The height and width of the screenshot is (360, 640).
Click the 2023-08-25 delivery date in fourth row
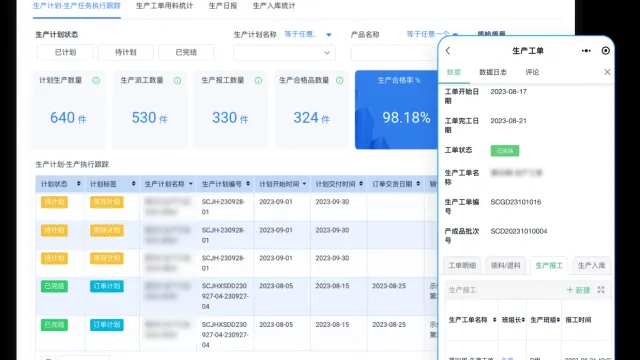pyautogui.click(x=389, y=286)
